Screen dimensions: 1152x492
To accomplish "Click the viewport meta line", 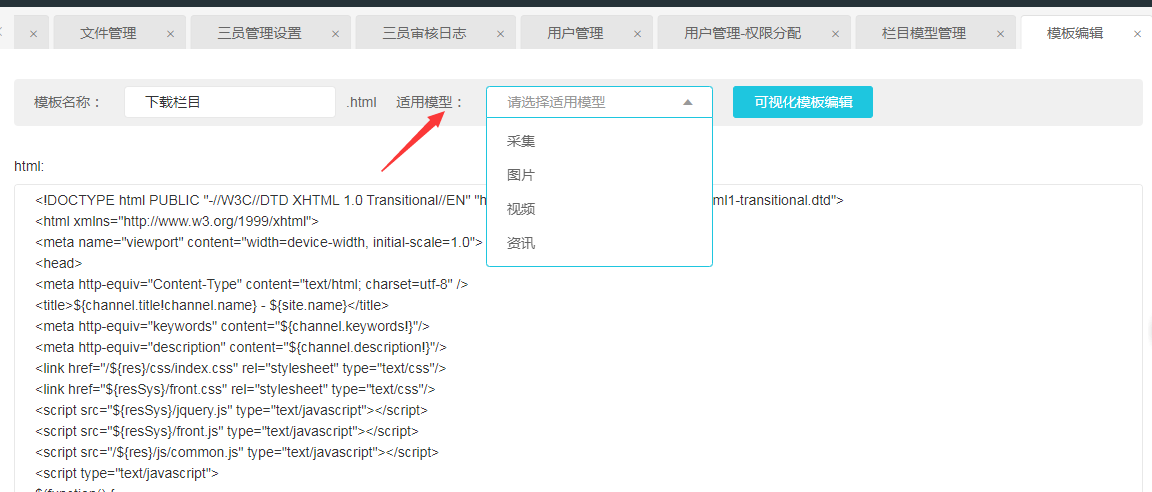I will click(x=259, y=242).
